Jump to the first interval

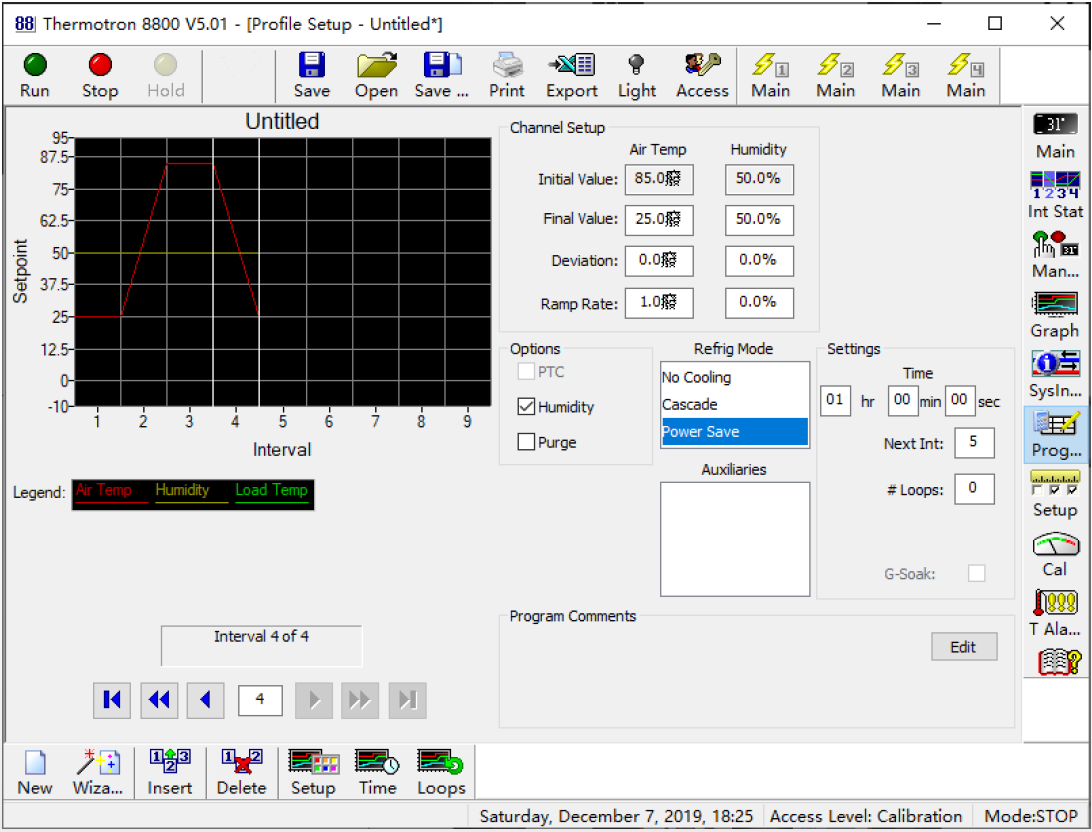coord(112,700)
